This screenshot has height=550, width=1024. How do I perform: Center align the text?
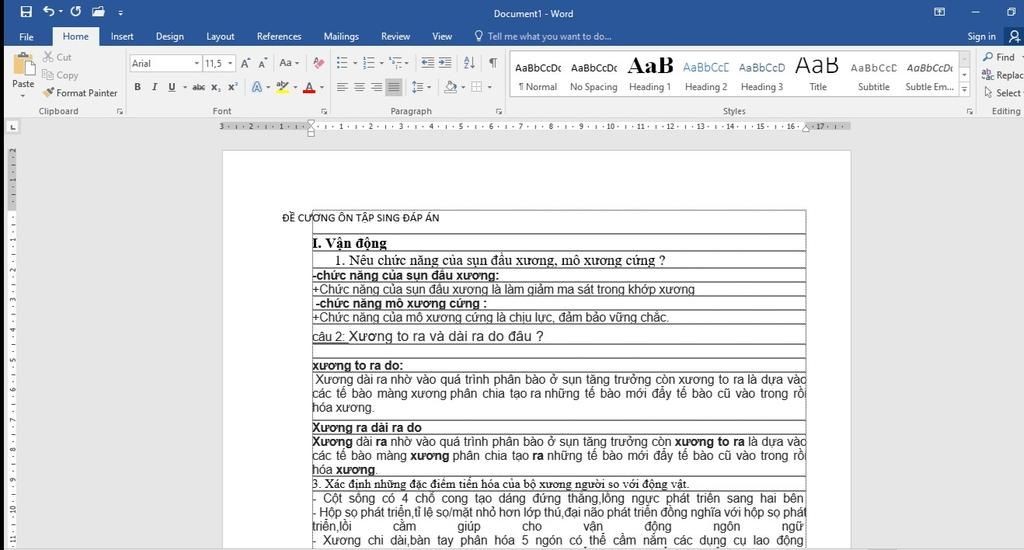click(359, 87)
